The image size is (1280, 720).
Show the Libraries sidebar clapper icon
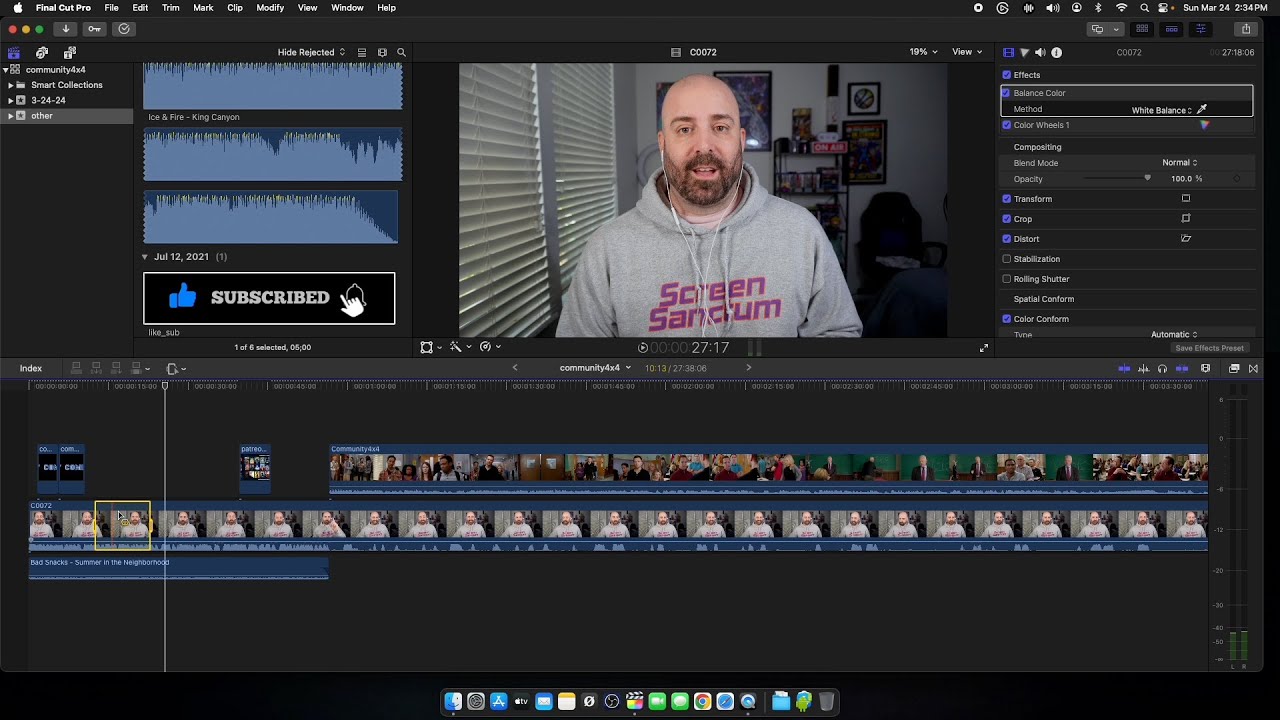pos(14,52)
